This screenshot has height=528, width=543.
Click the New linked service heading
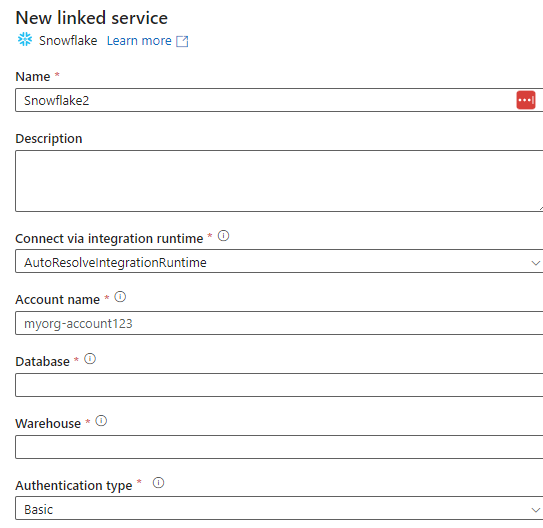(92, 18)
